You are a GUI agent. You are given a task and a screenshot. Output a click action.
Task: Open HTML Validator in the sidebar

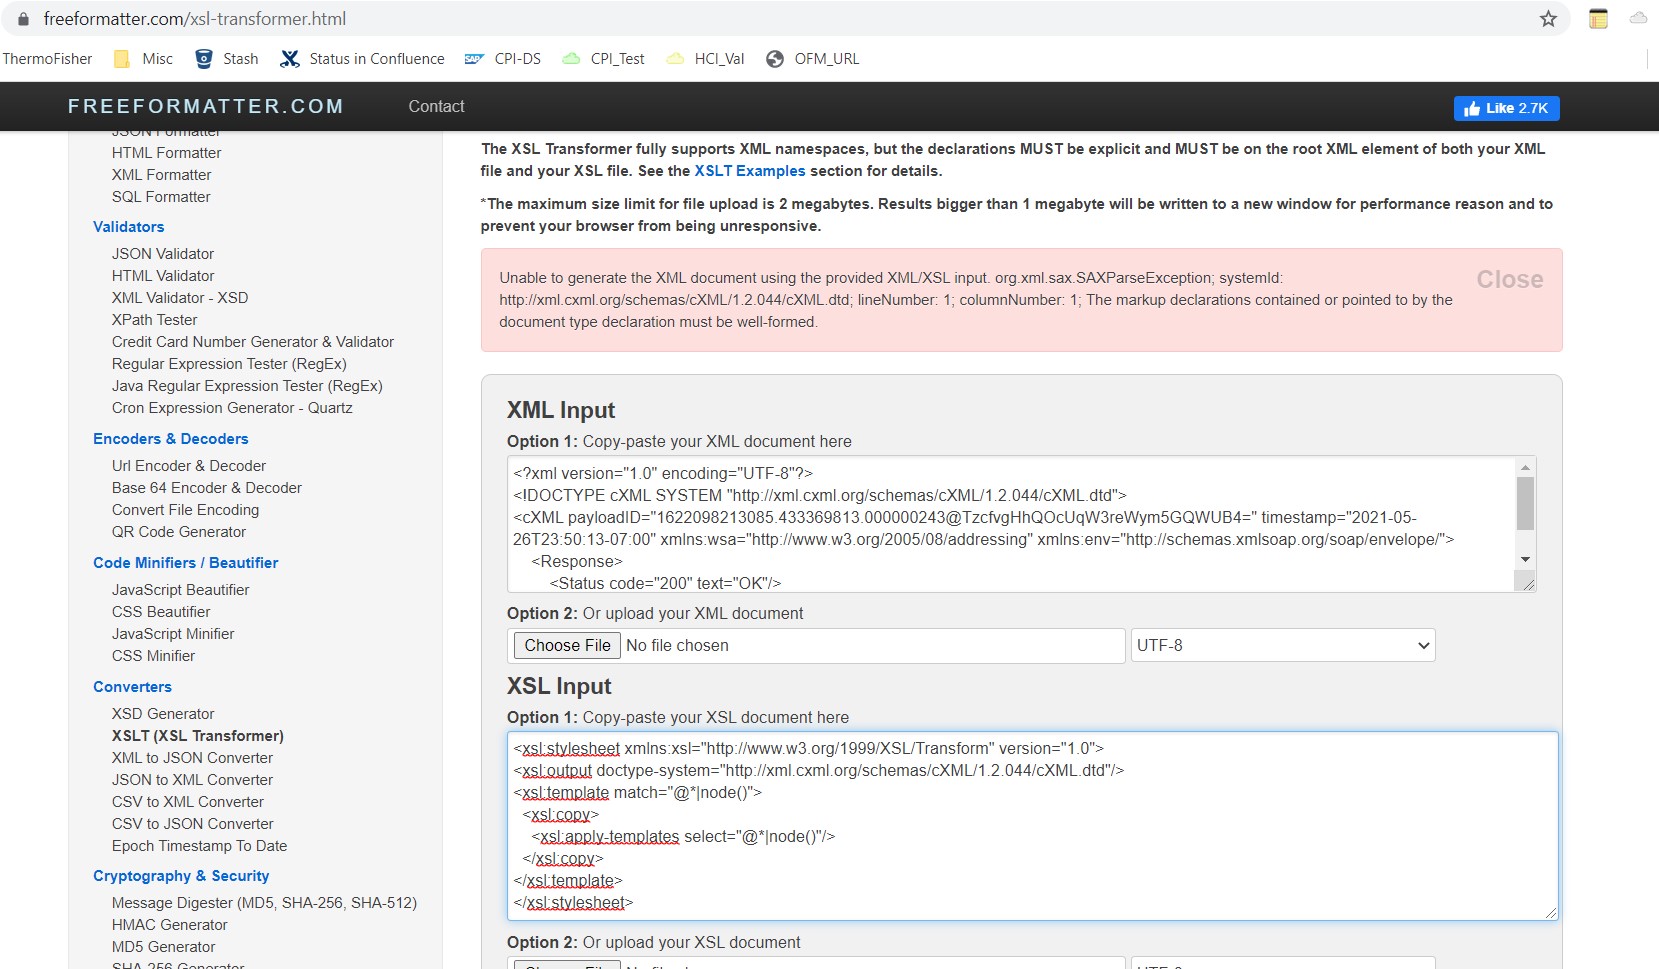coord(163,276)
